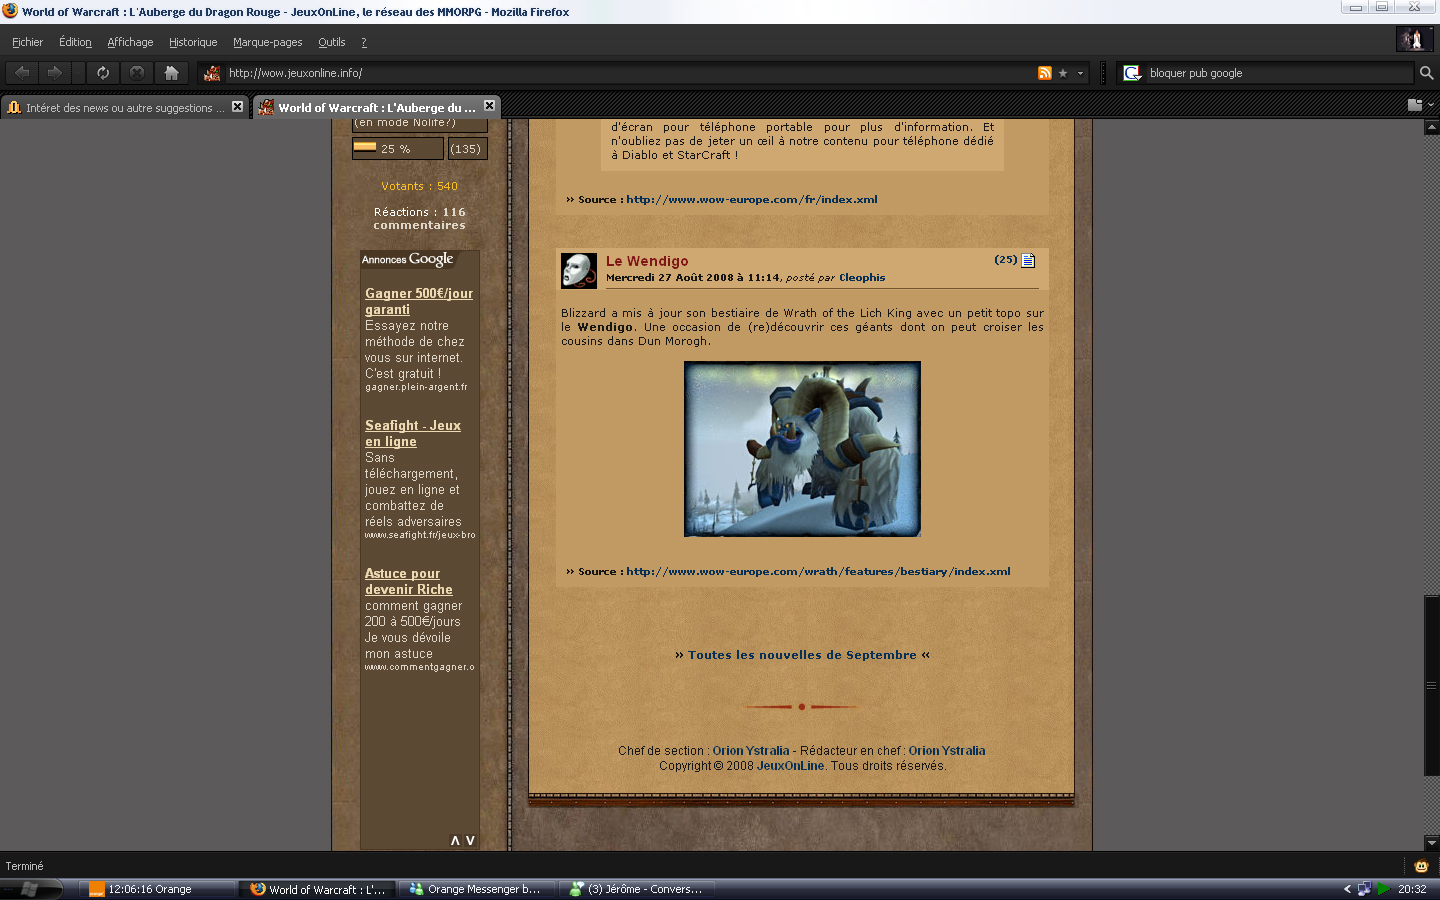
Task: Click the page scrollbar up arrow
Action: 1431,129
